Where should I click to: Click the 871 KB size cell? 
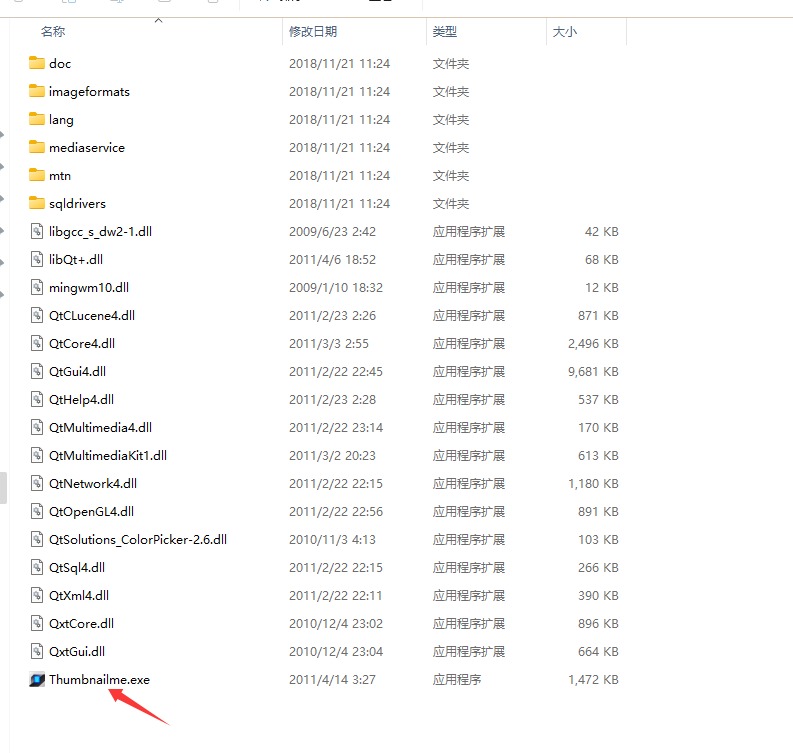pos(598,315)
